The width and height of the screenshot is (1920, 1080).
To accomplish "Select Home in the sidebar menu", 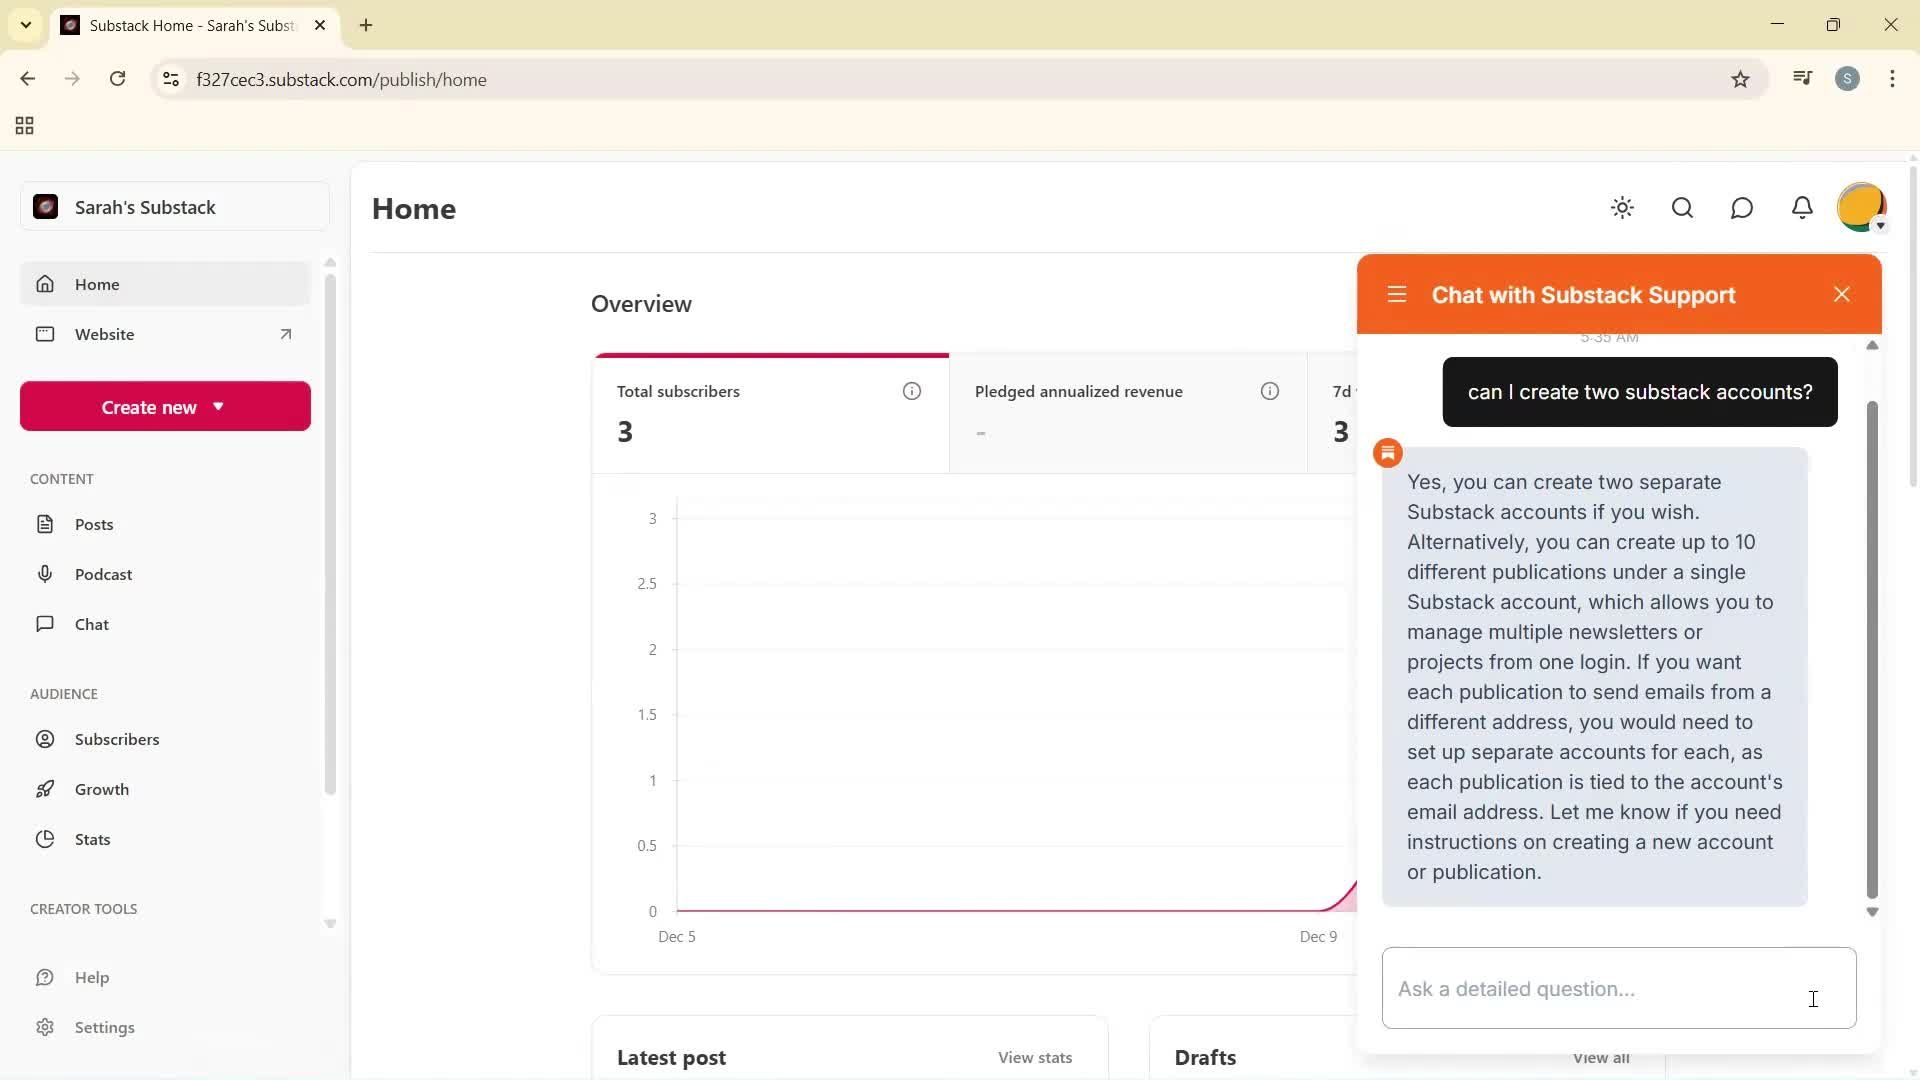I will [x=96, y=284].
